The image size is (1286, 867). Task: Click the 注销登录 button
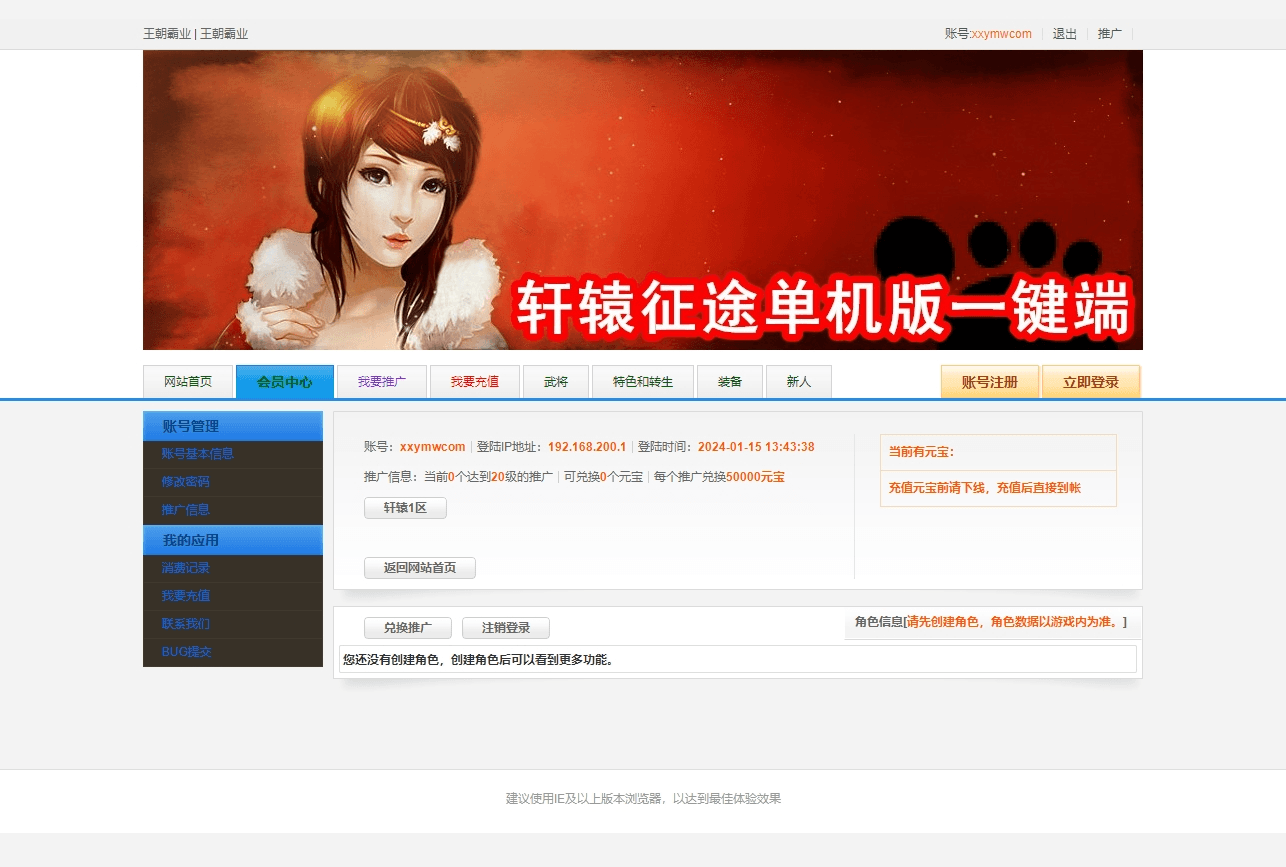click(x=506, y=628)
